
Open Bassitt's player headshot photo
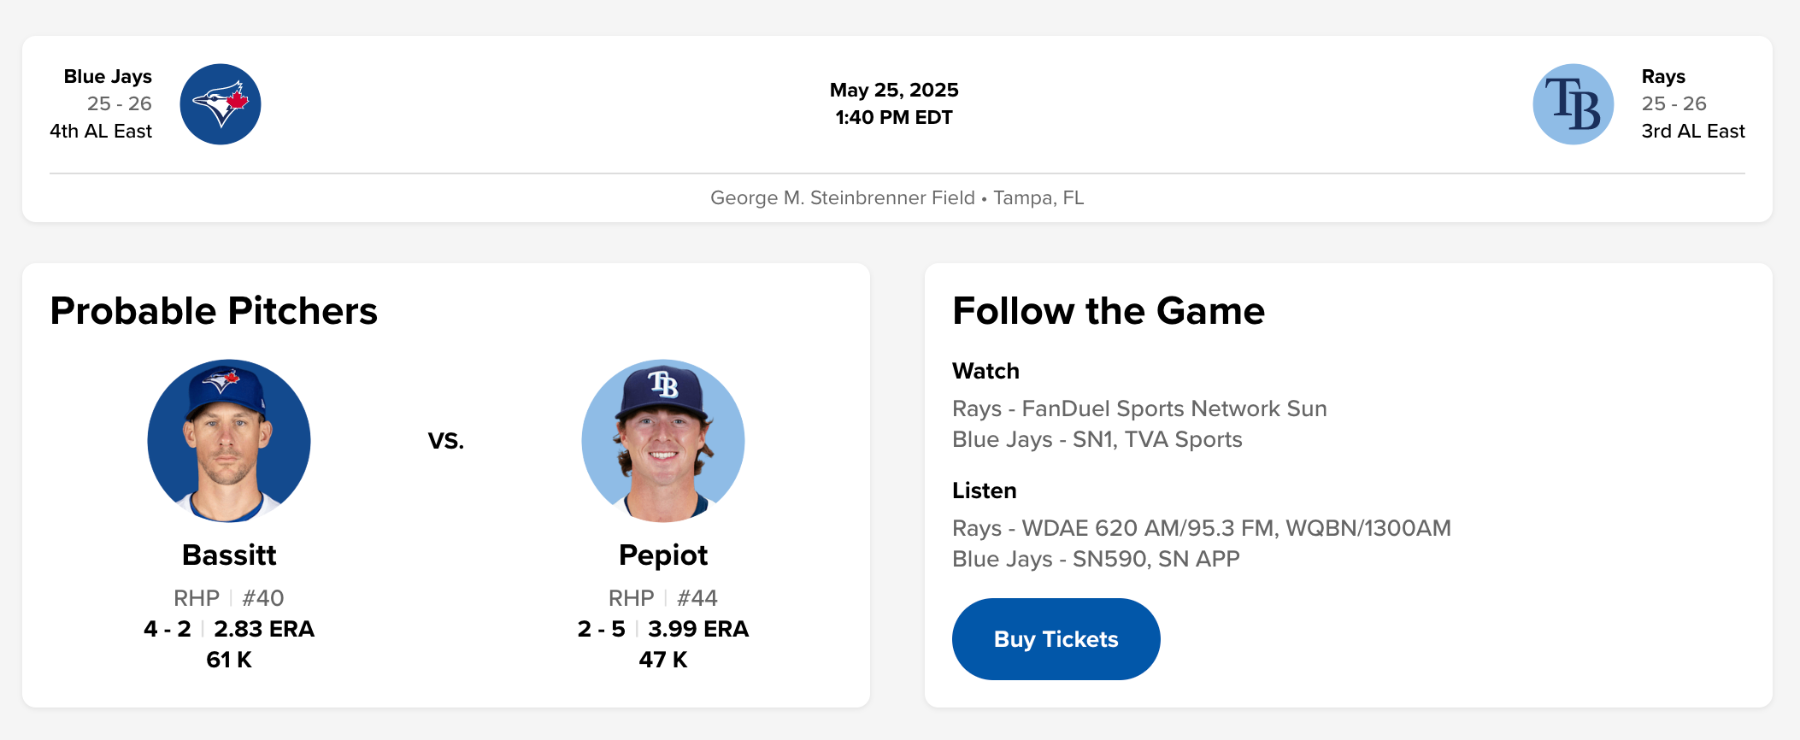click(229, 441)
